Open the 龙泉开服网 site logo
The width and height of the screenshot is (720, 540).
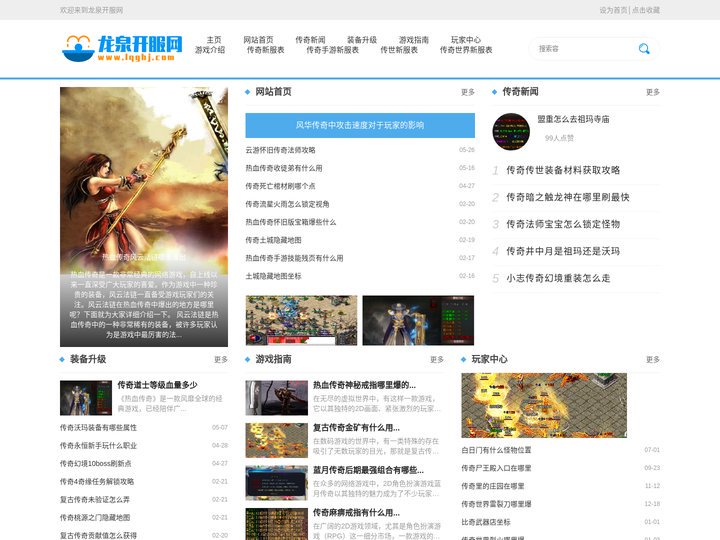[122, 48]
